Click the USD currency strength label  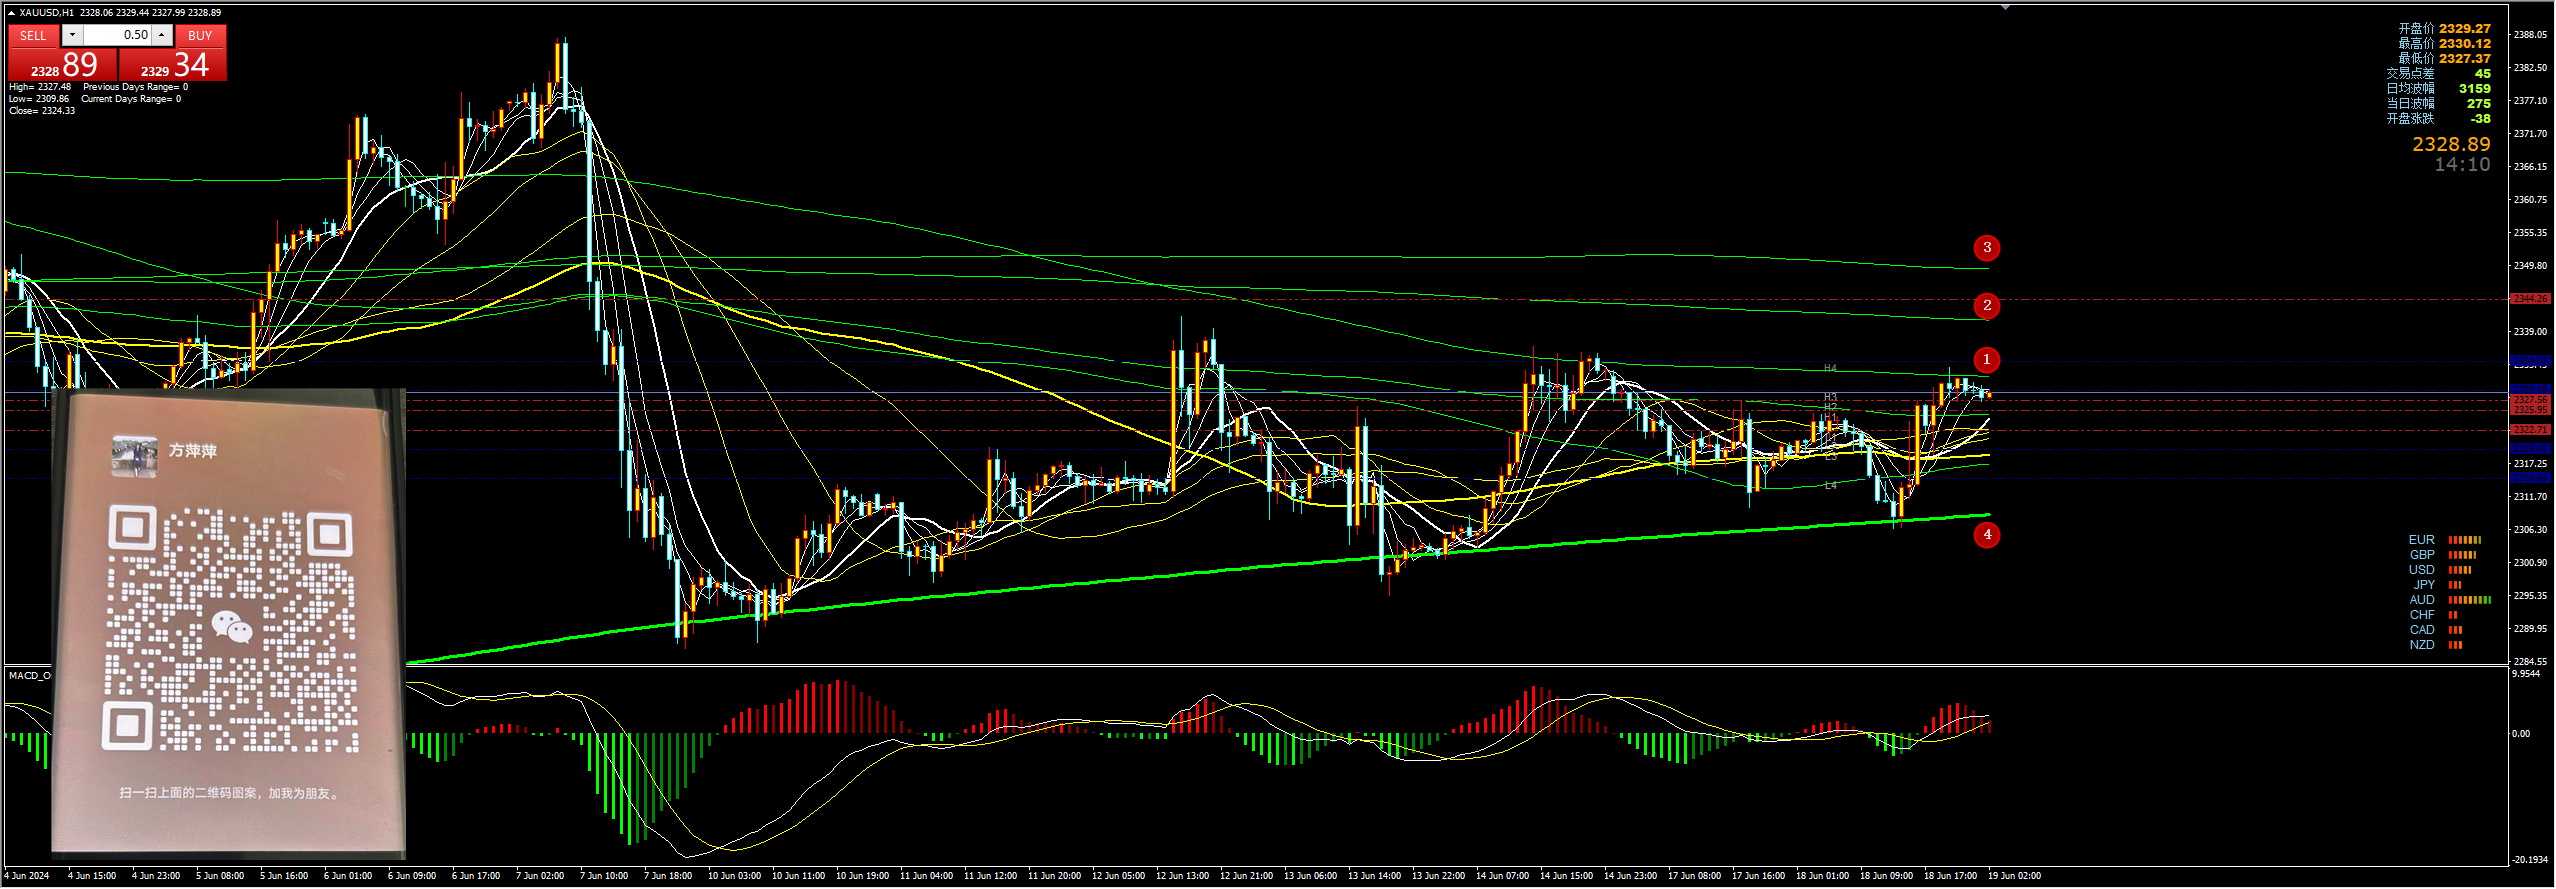click(x=2422, y=570)
